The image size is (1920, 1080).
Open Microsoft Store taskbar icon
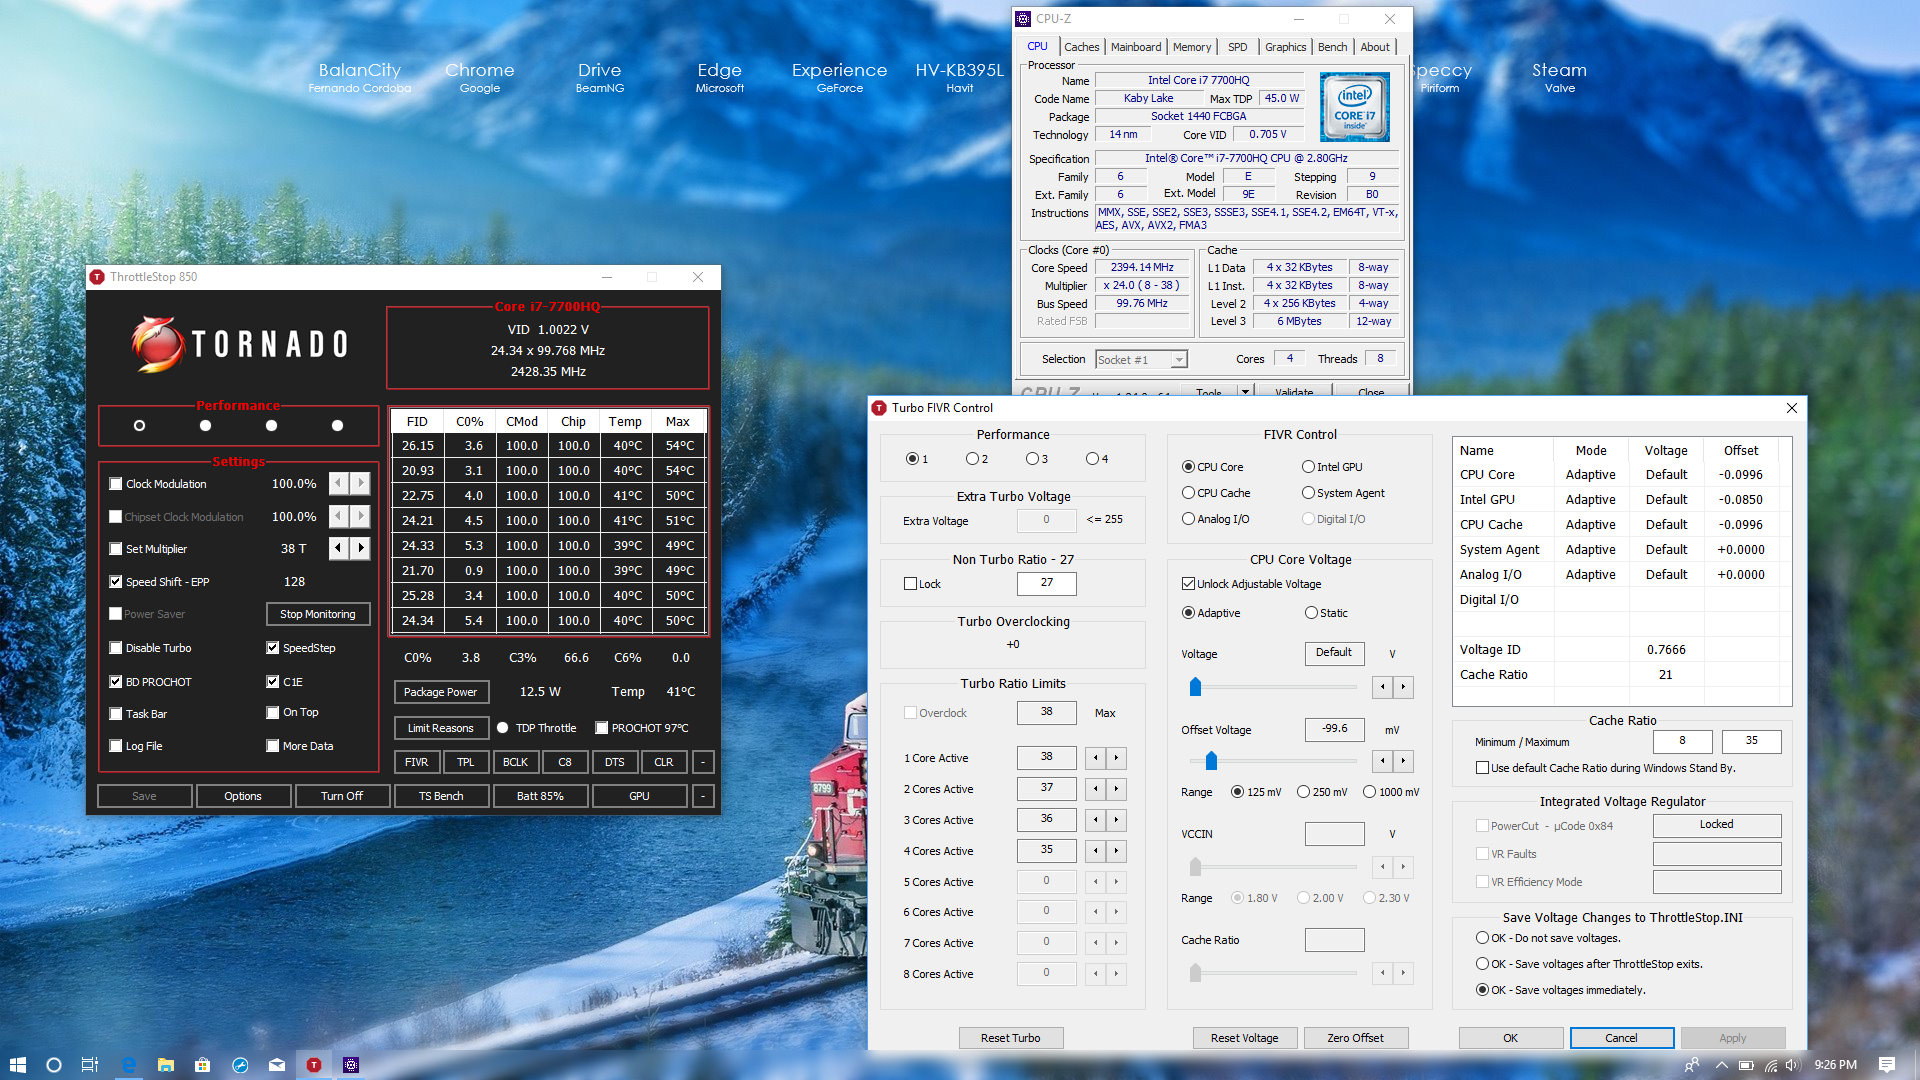(202, 1065)
